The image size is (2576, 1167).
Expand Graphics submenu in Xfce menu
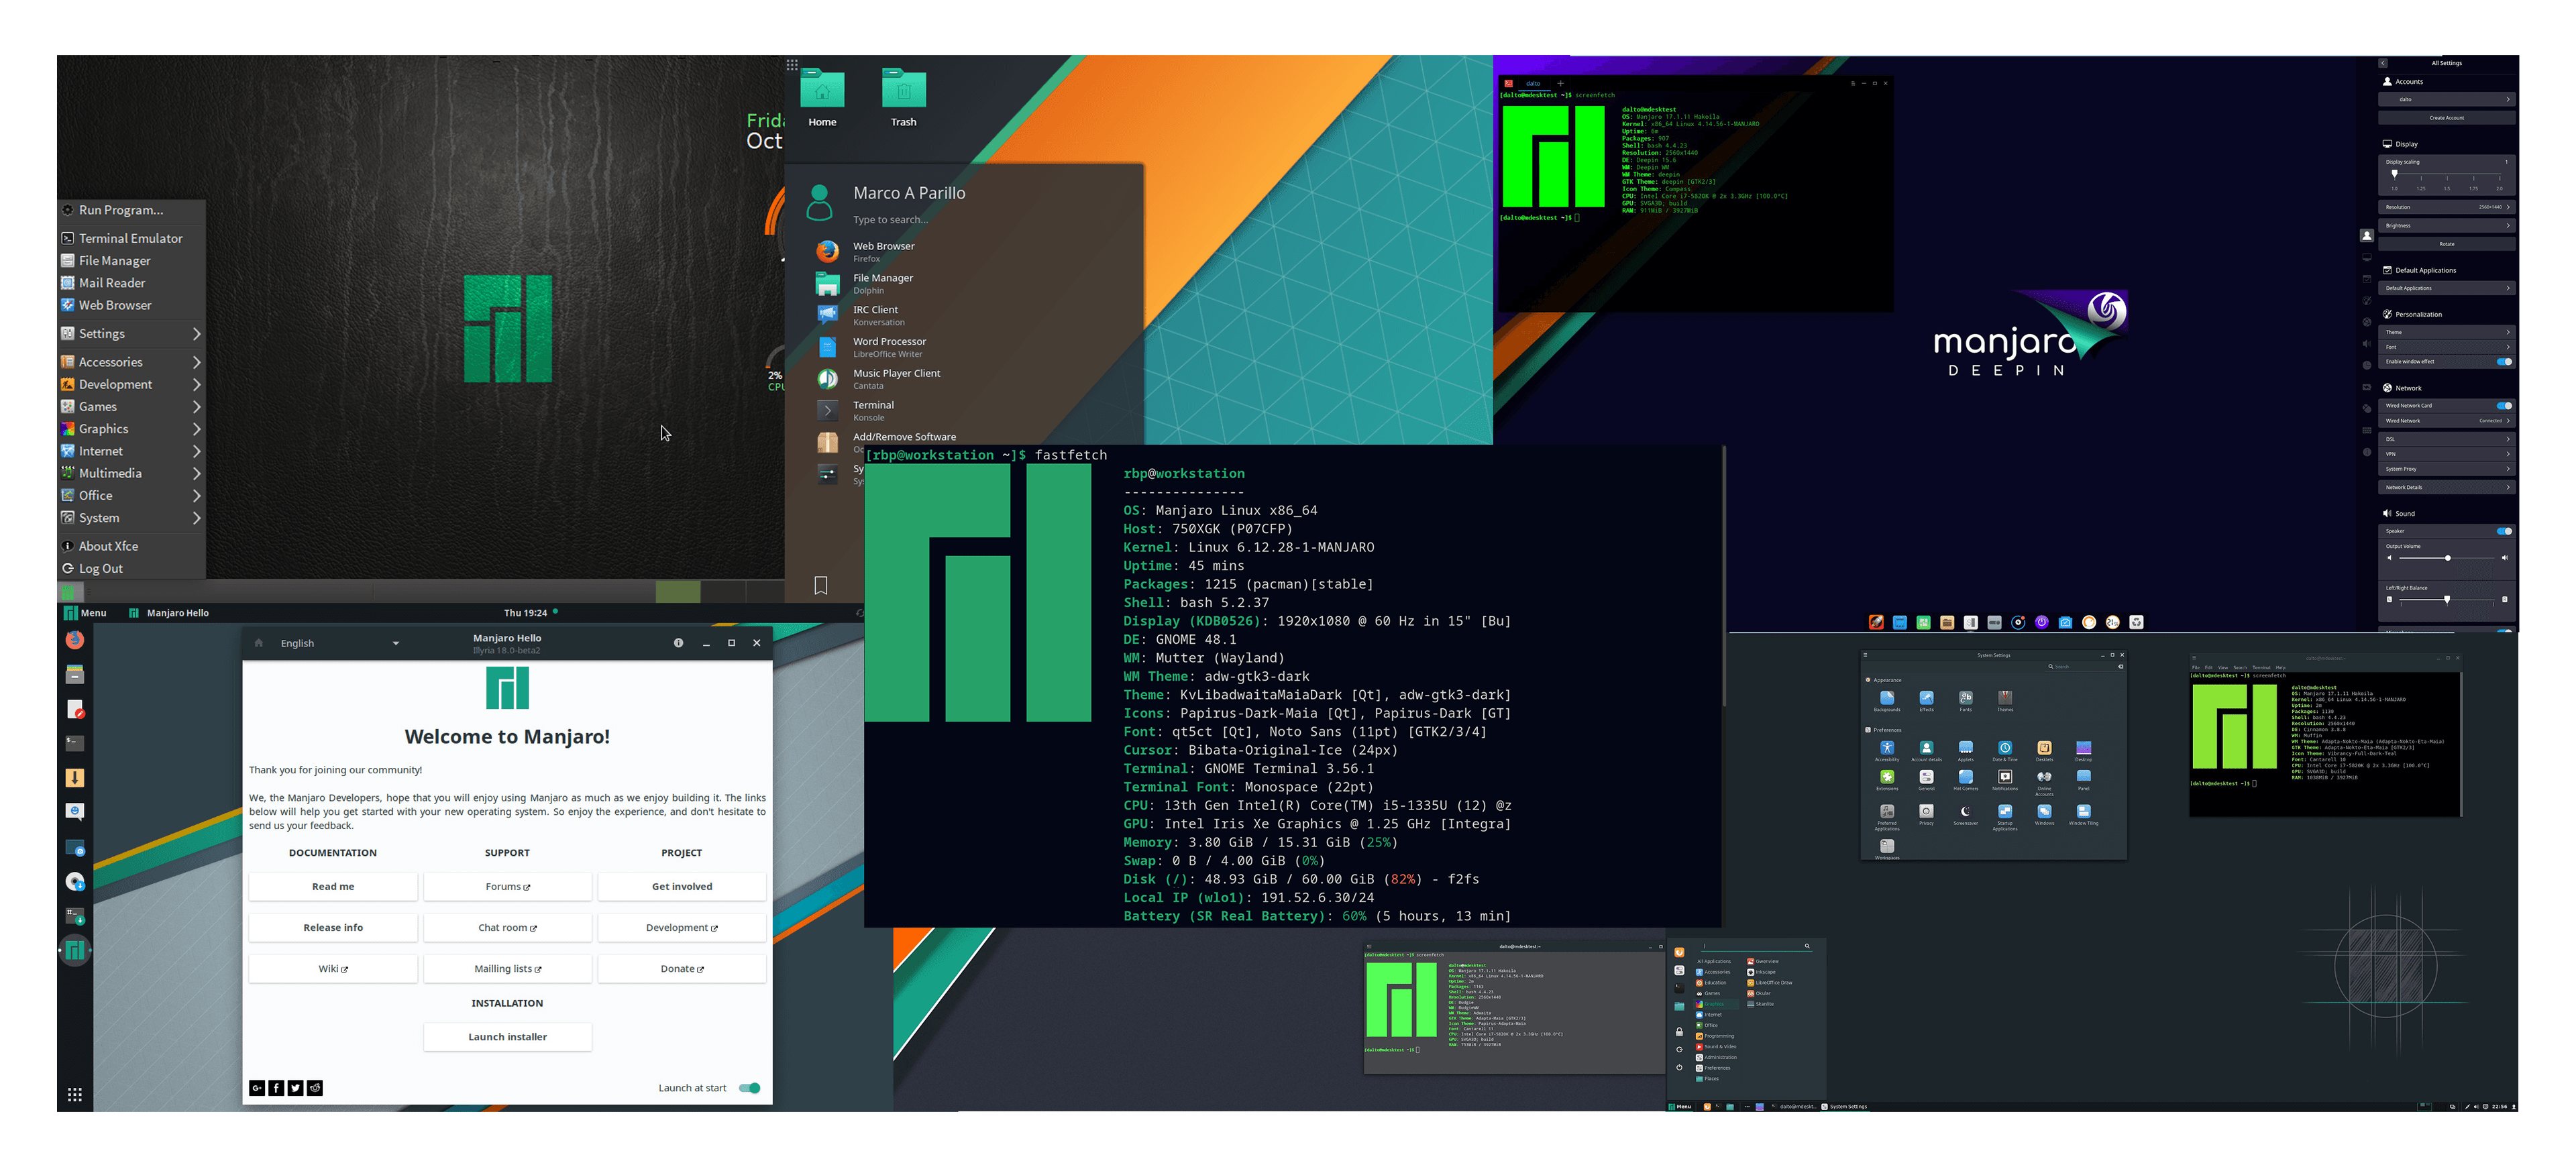pos(131,429)
